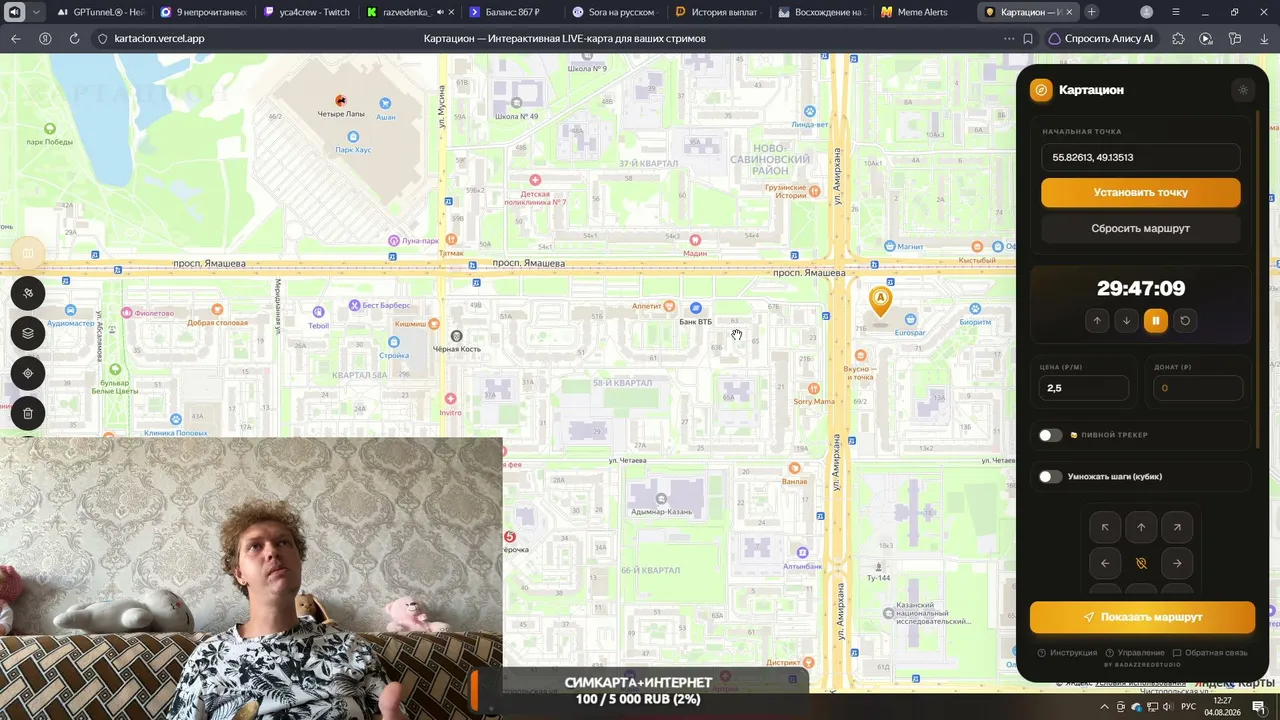Click the Сбросить маршрут button
Image resolution: width=1280 pixels, height=720 pixels.
tap(1141, 228)
